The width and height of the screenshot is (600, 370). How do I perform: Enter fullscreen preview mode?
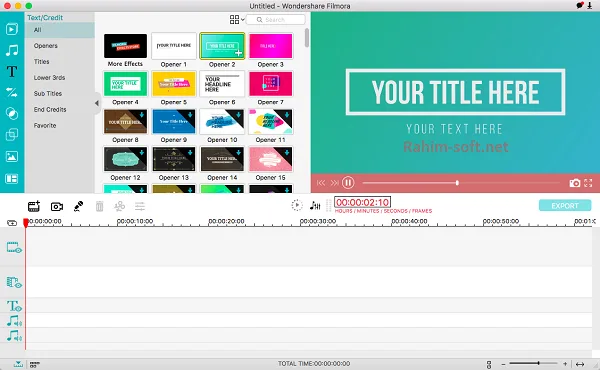pos(589,183)
